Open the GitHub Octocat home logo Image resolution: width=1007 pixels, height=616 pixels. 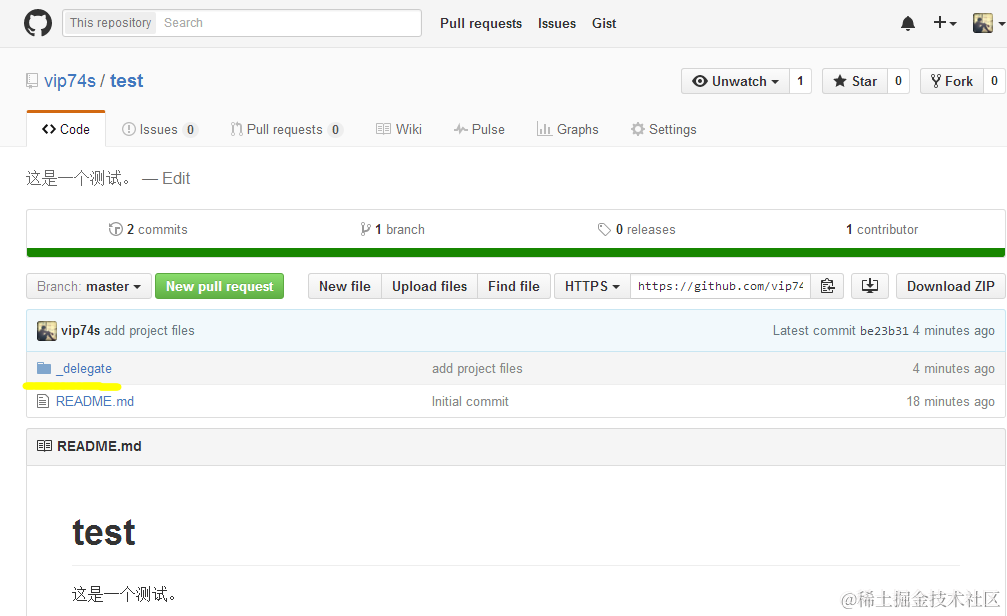pos(38,23)
